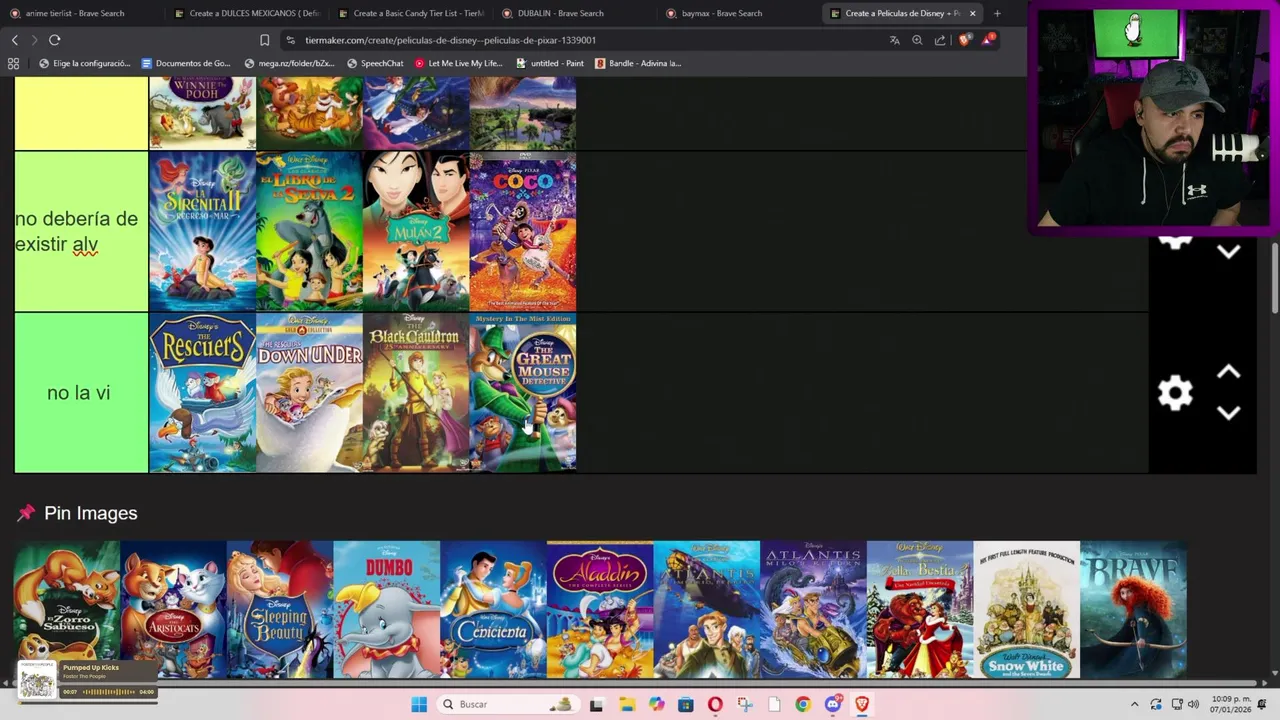The width and height of the screenshot is (1280, 720).
Task: Move 'no debería de existir alv' row down
Action: pos(1229,251)
